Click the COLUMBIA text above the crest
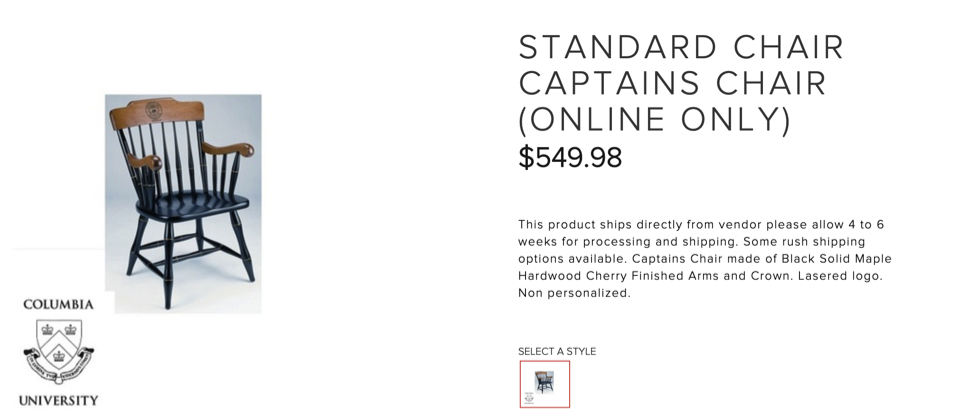 [58, 304]
